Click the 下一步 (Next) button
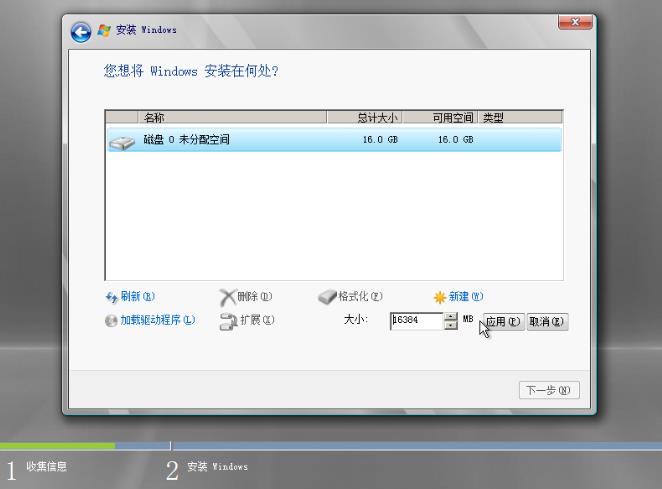 pos(549,390)
